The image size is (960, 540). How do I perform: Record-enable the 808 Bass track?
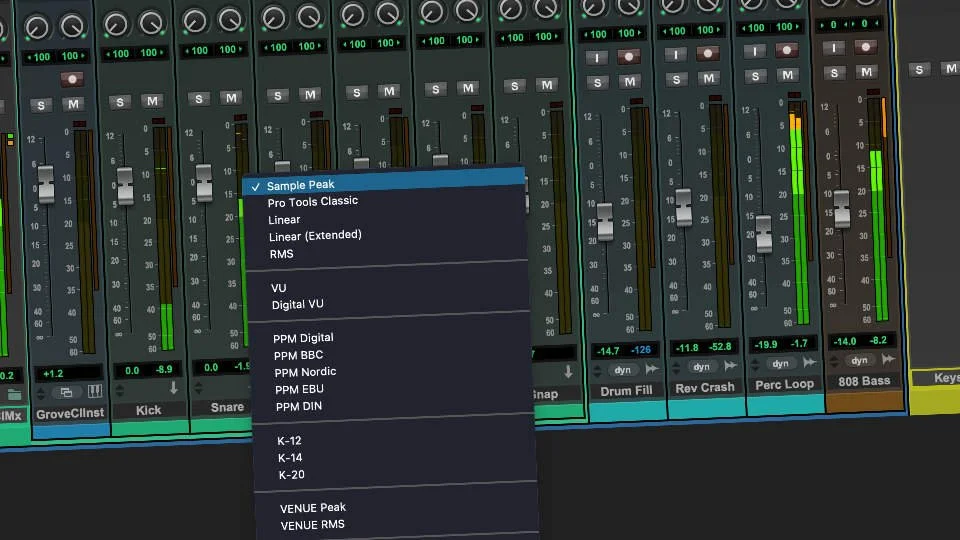865,47
